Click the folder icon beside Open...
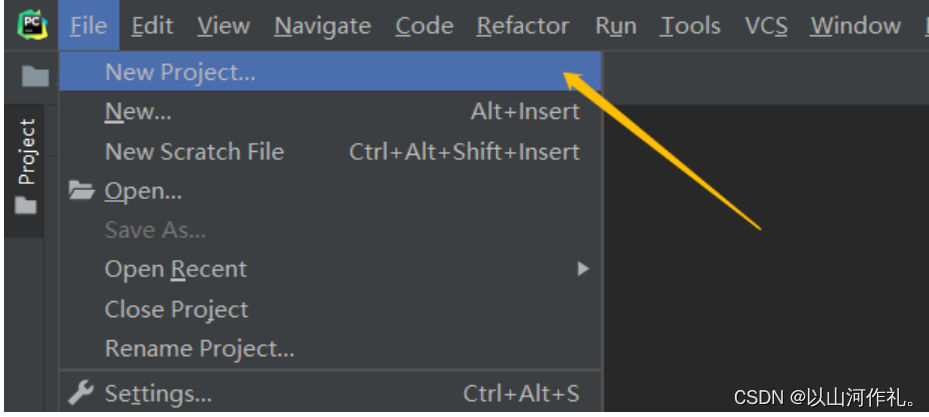The image size is (929, 417). click(x=81, y=190)
